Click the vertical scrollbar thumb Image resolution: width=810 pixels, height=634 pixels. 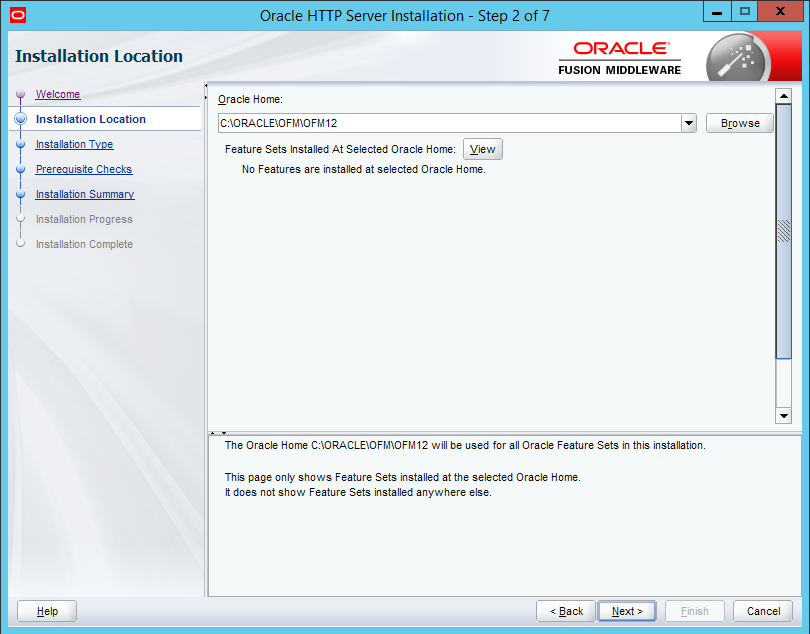point(783,230)
